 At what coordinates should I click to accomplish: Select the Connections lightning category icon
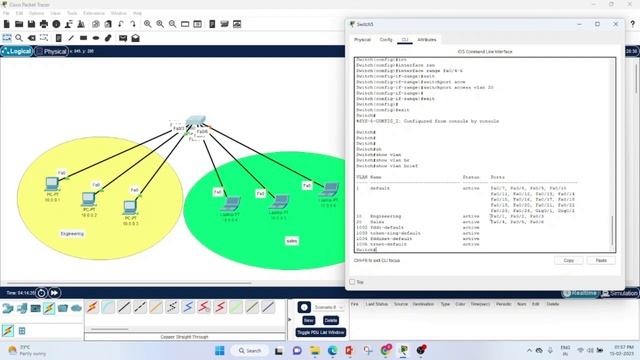point(49,308)
